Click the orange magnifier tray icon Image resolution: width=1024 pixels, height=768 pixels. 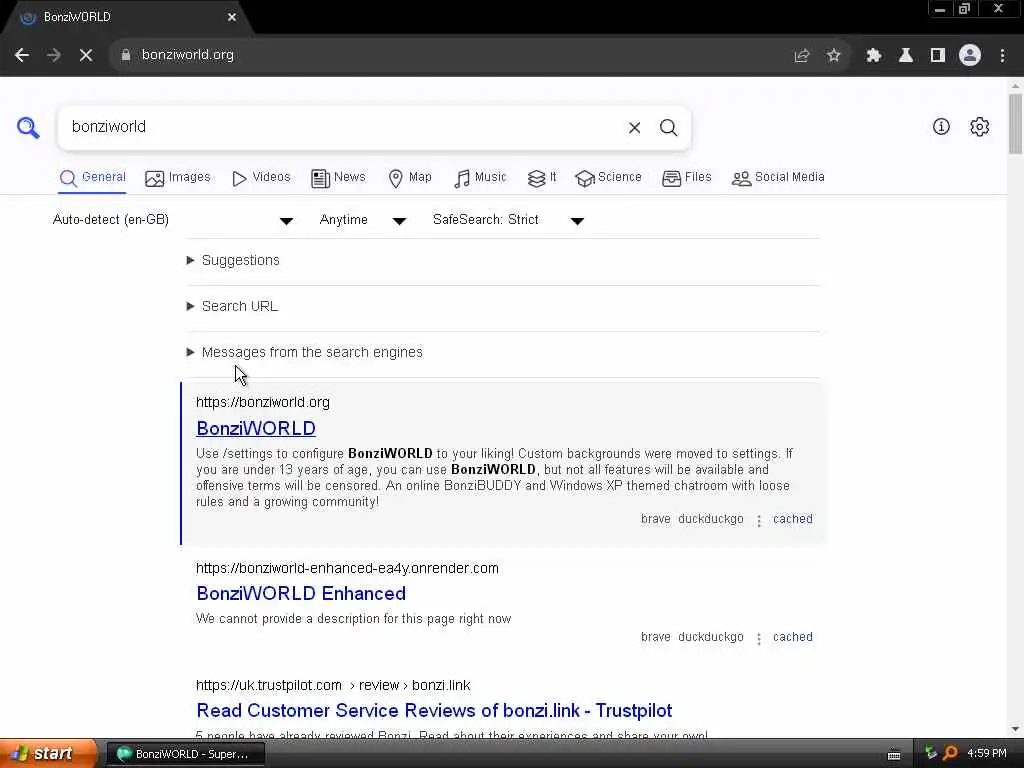pyautogui.click(x=950, y=754)
